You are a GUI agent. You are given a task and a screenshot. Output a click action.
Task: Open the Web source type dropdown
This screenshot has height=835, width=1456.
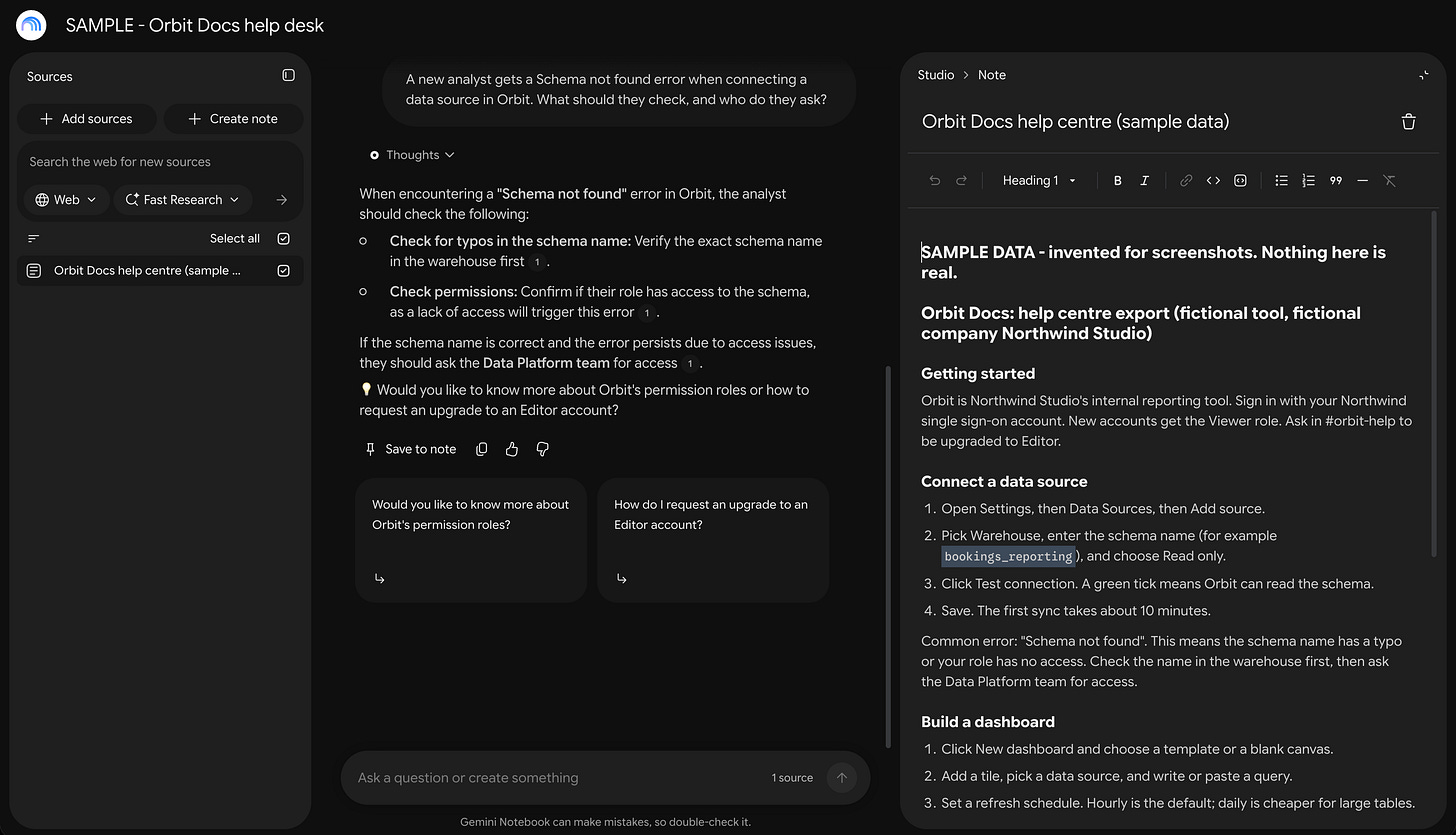point(66,200)
